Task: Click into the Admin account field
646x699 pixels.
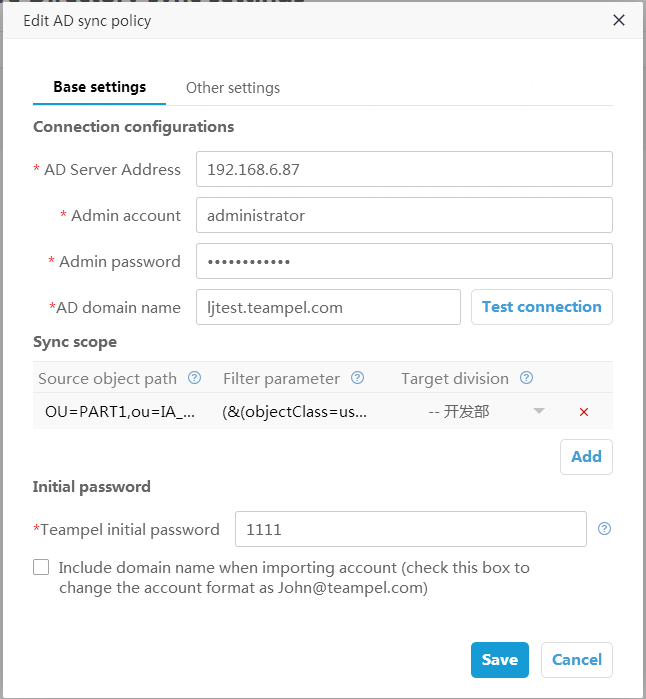Action: tap(403, 215)
